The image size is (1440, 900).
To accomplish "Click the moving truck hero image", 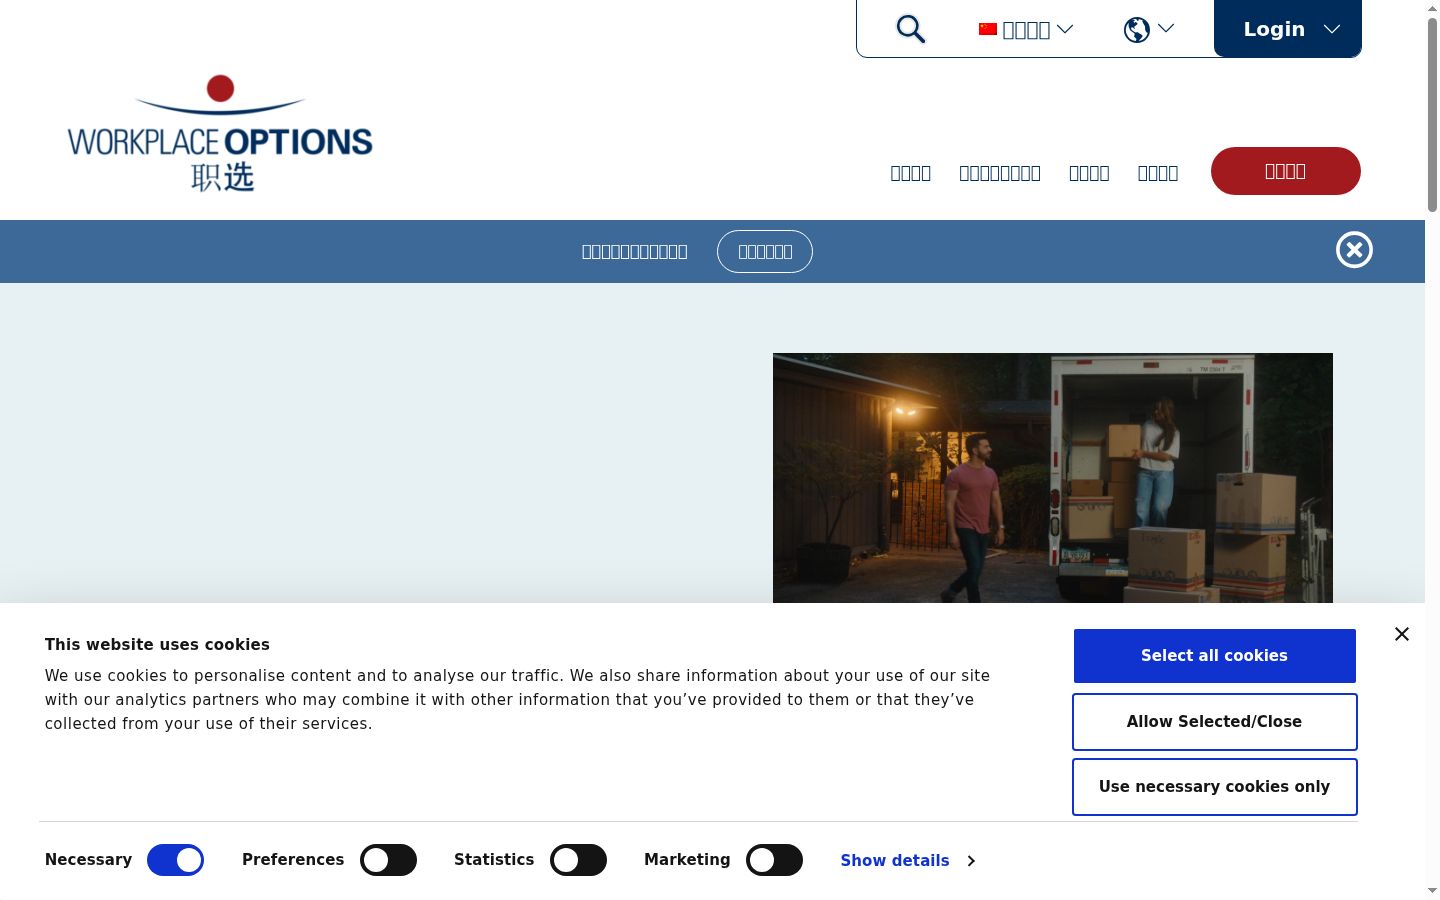I will [x=1053, y=478].
